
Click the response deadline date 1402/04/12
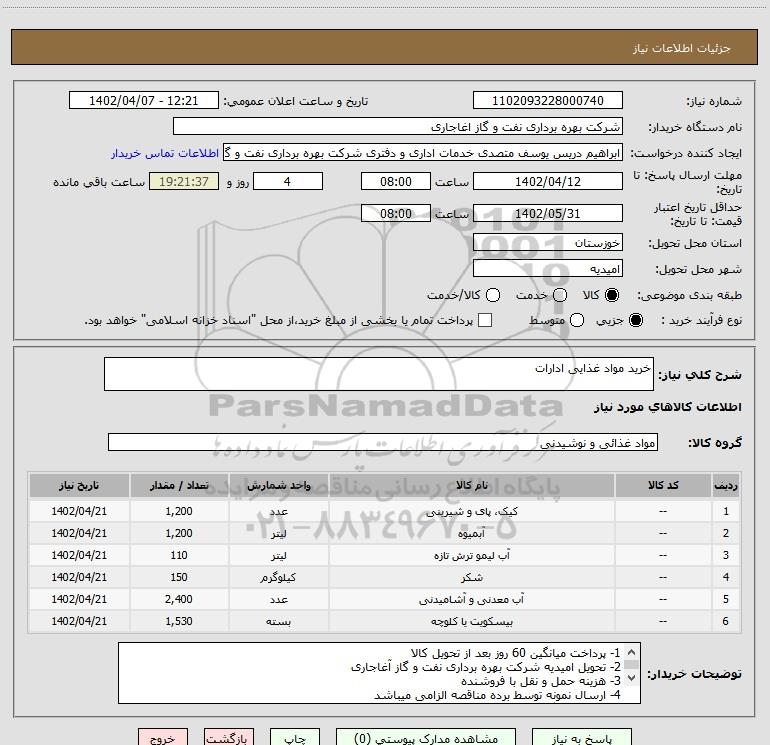548,181
